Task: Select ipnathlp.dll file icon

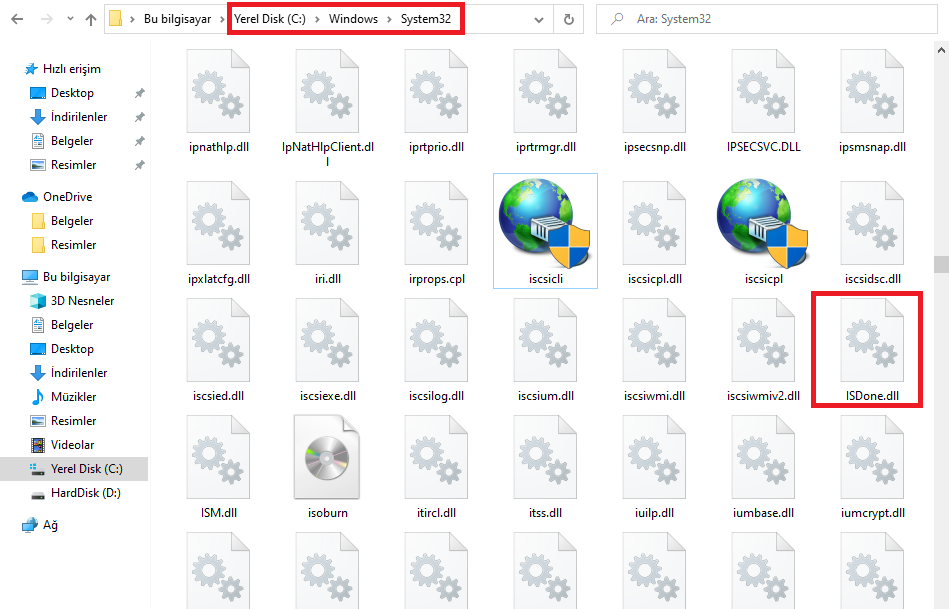Action: coord(218,91)
